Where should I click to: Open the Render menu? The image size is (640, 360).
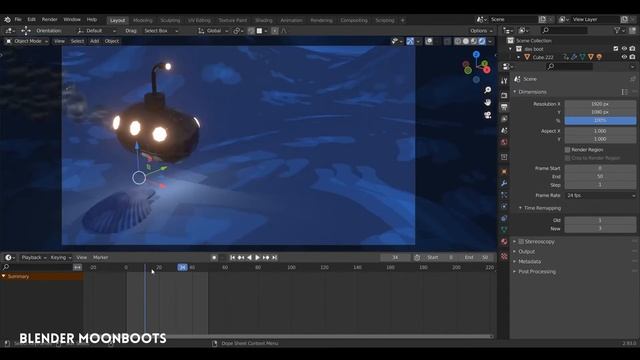(x=49, y=20)
